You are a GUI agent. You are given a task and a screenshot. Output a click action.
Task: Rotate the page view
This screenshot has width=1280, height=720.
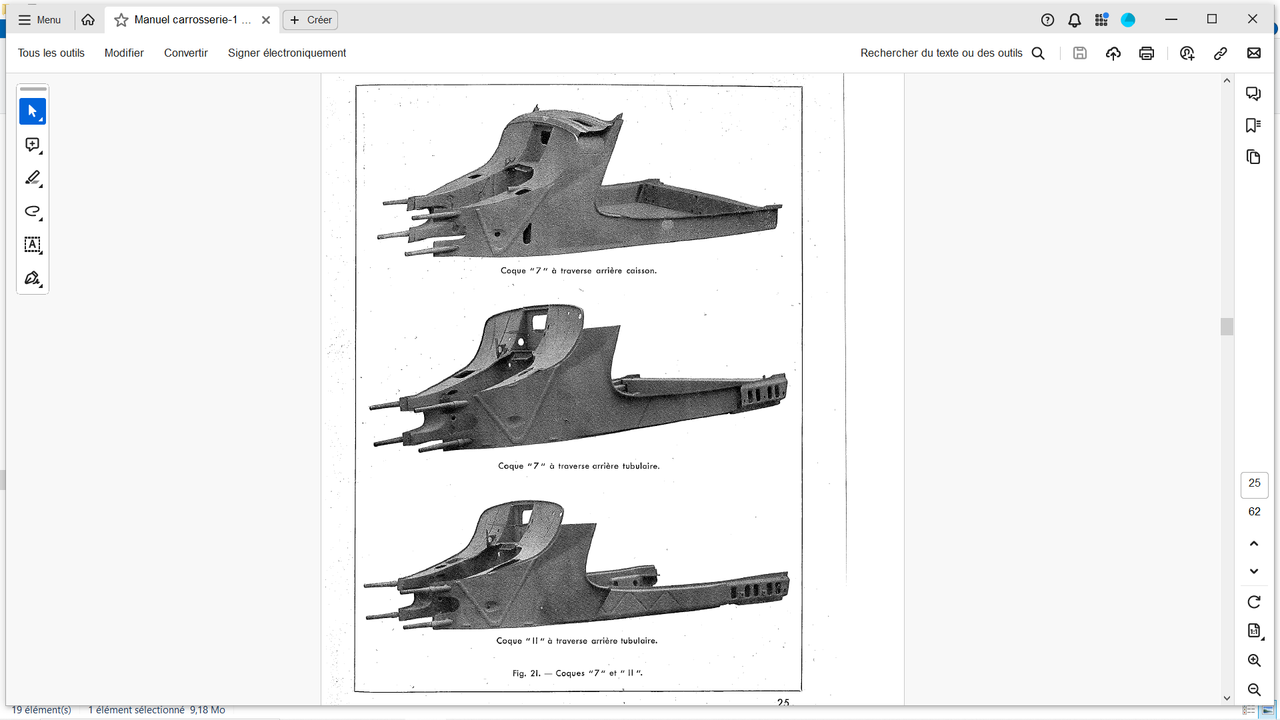(1254, 602)
